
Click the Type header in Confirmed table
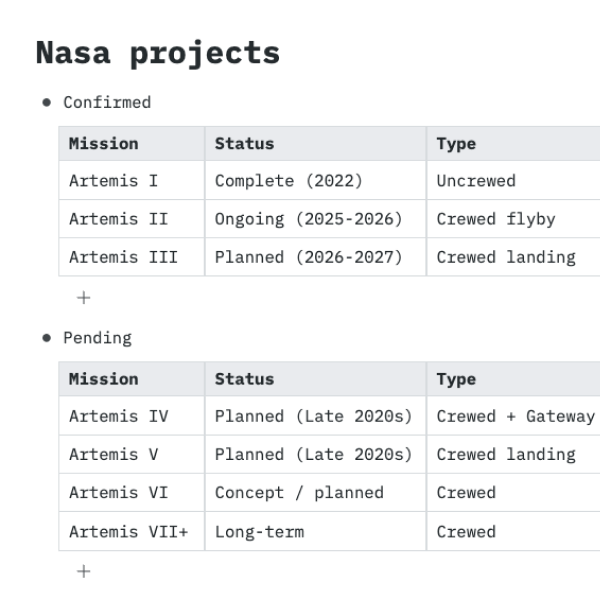click(513, 143)
